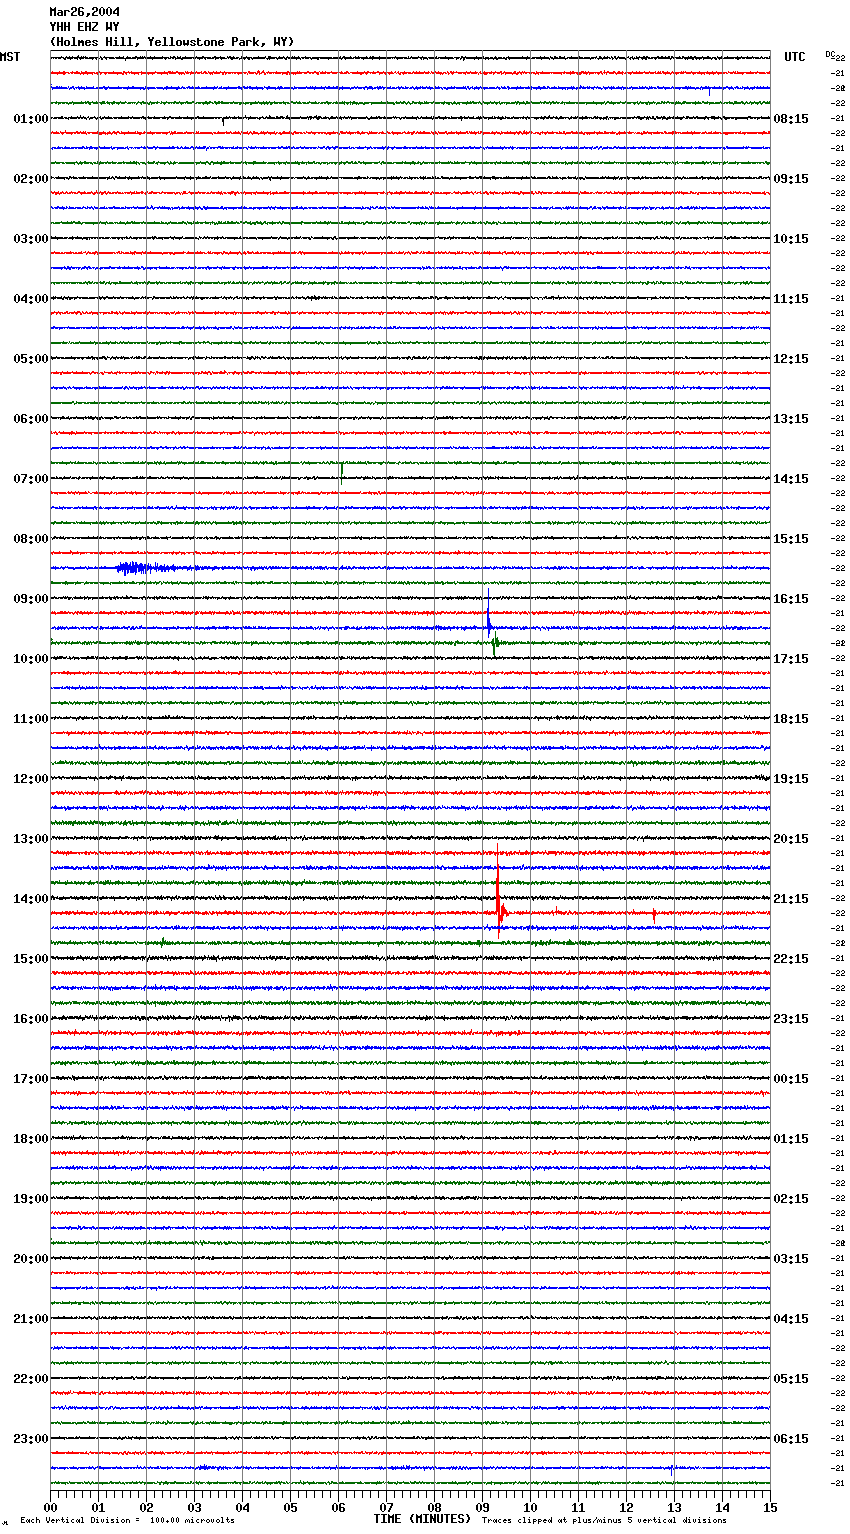Click the Holmes Hill, Yellowstone Park location title
Image resolution: width=850 pixels, height=1534 pixels.
click(x=172, y=42)
